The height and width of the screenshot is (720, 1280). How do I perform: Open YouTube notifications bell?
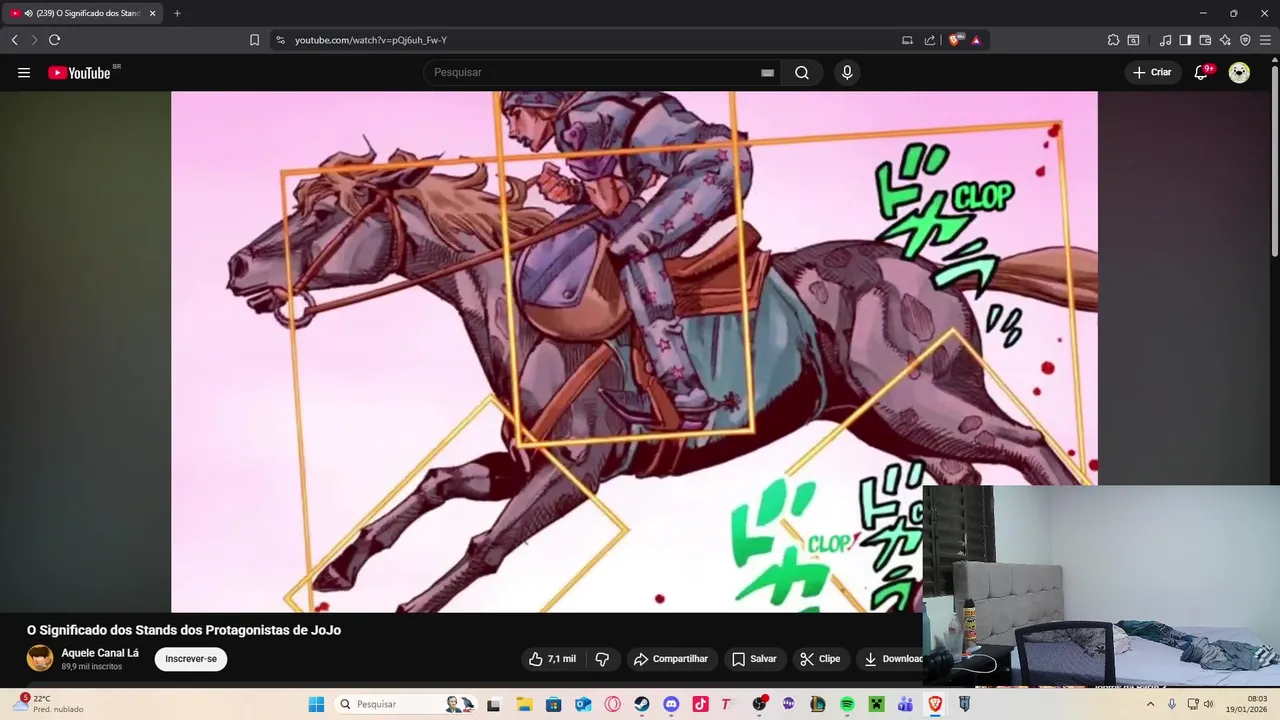tap(1201, 72)
